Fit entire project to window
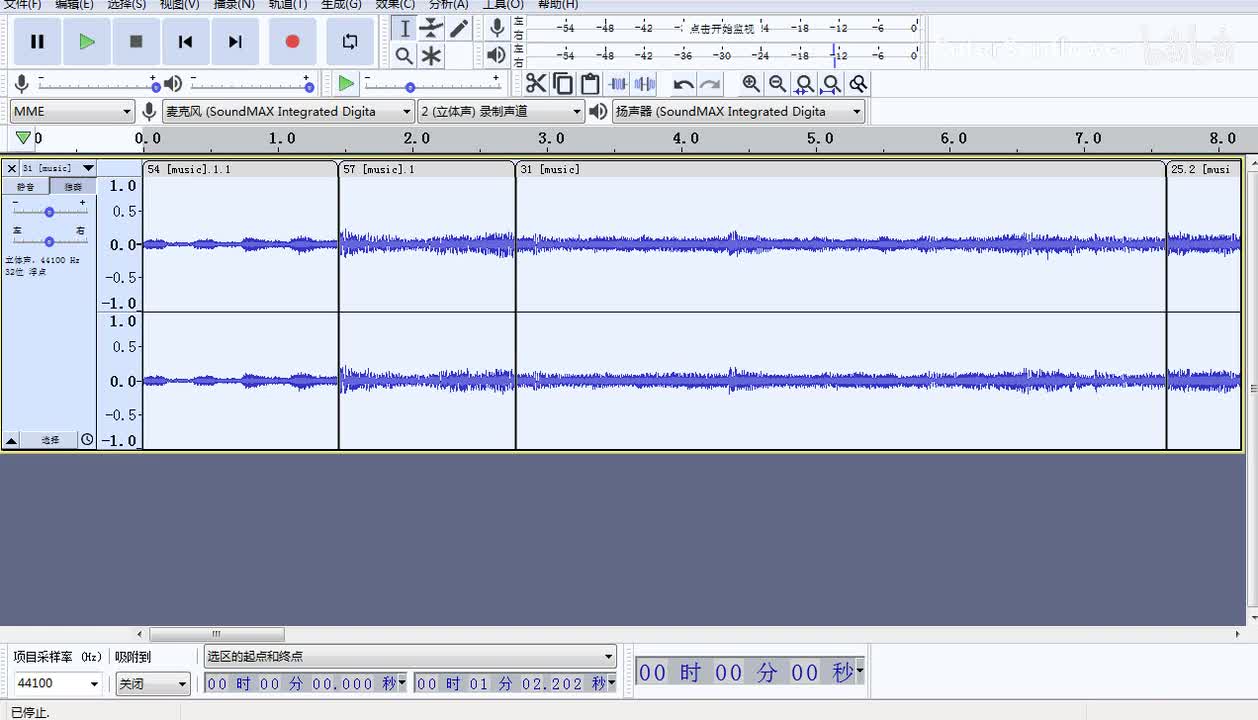Viewport: 1258px width, 720px height. point(830,84)
